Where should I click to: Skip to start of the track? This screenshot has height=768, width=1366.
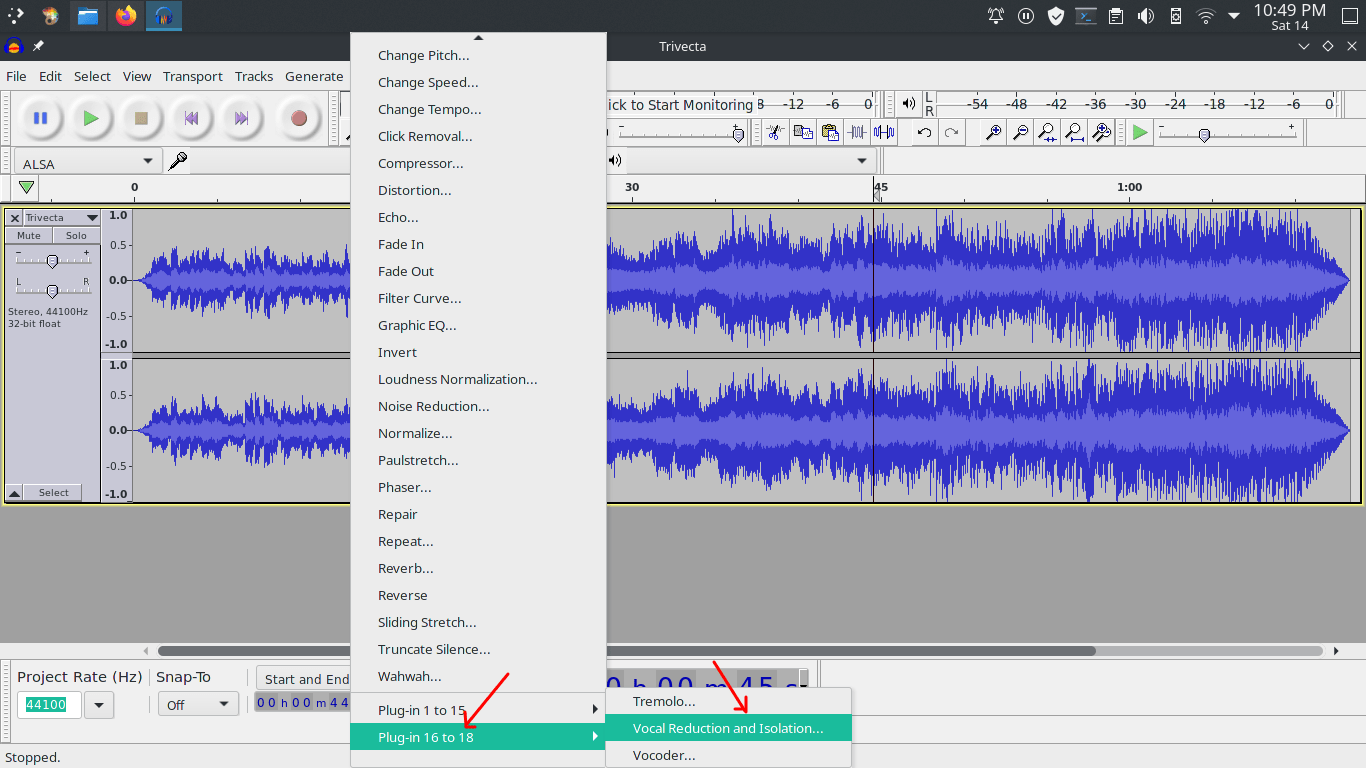191,118
